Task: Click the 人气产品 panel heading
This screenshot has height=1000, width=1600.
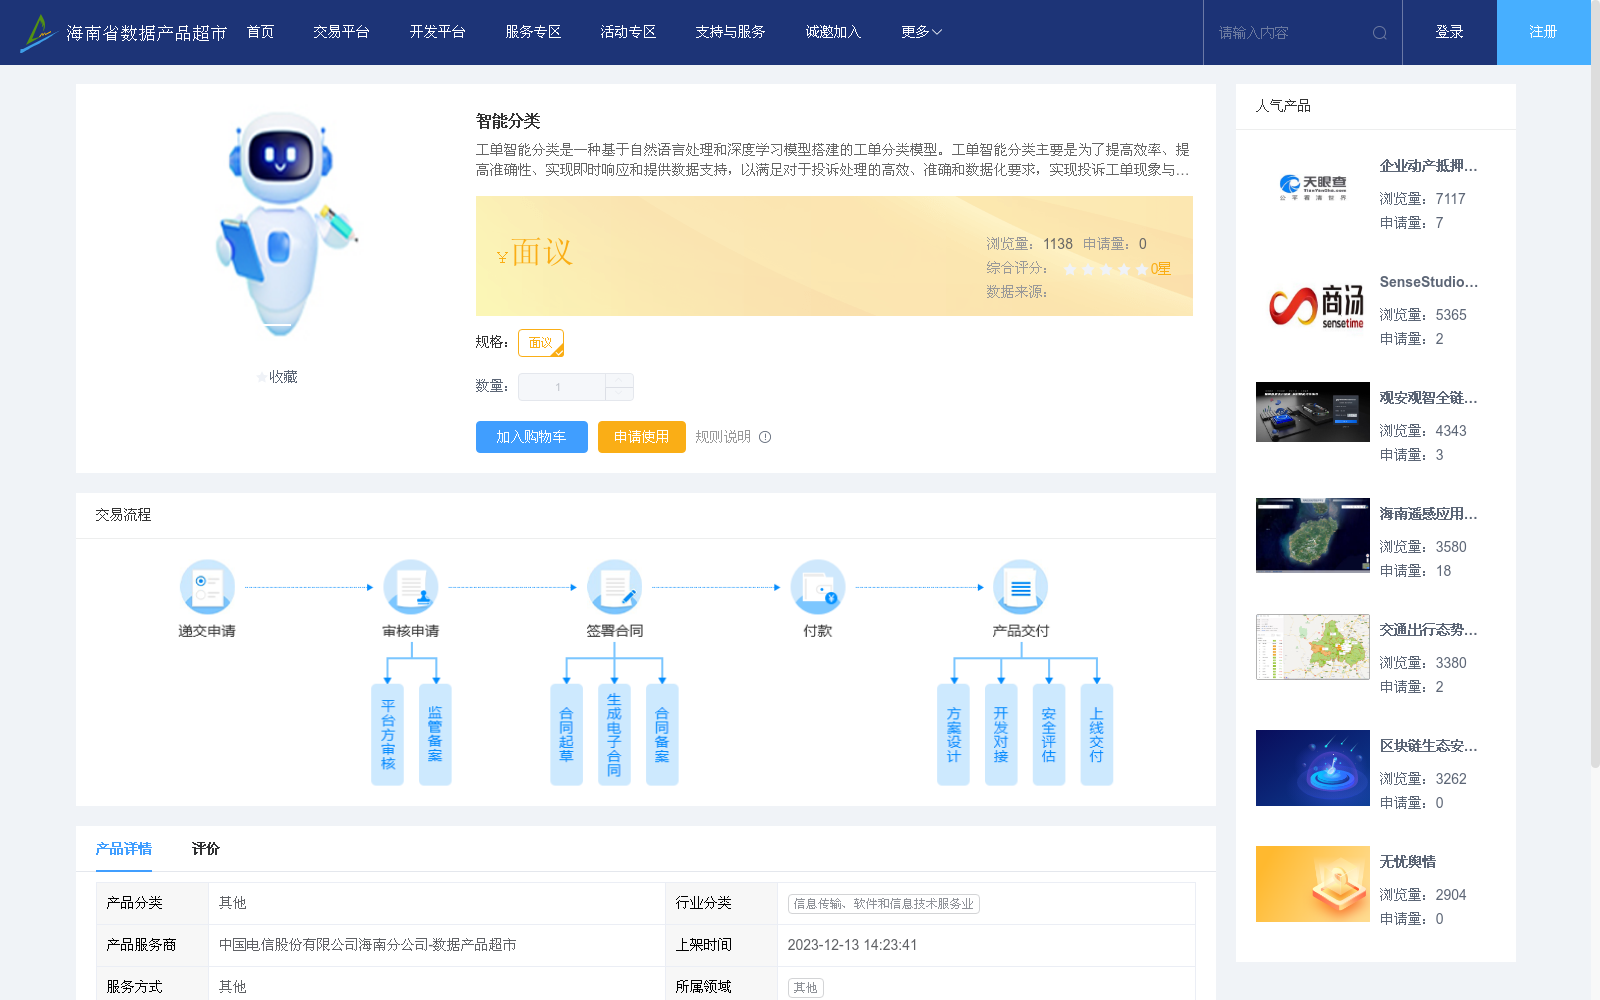Action: coord(1283,106)
